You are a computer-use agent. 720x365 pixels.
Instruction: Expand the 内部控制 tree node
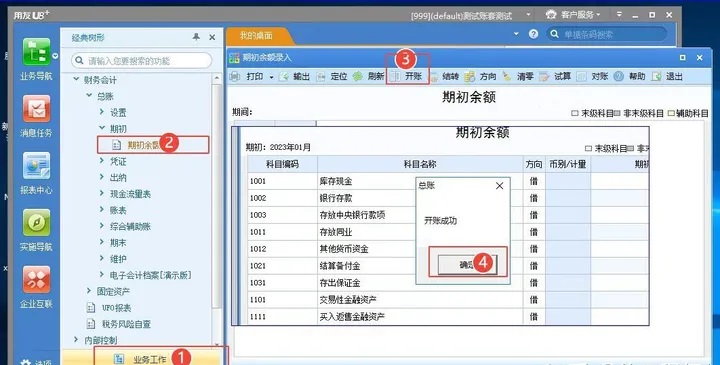pos(76,340)
